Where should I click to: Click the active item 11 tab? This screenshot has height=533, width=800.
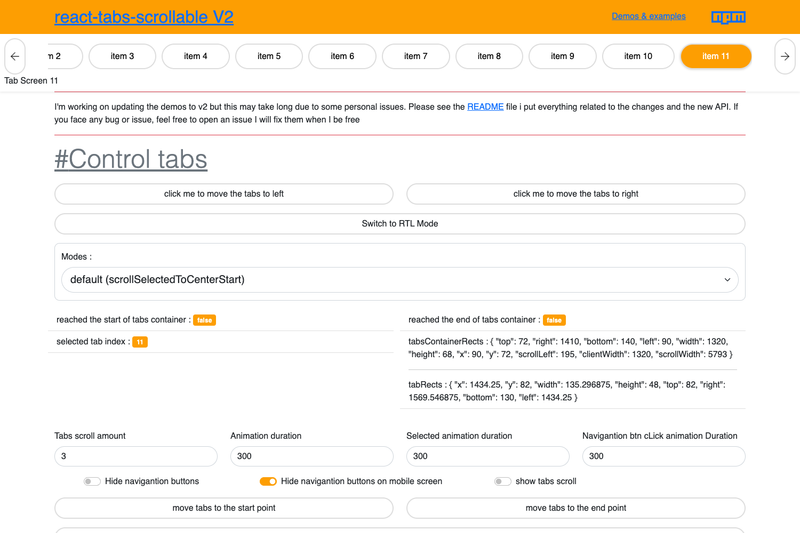tap(716, 56)
